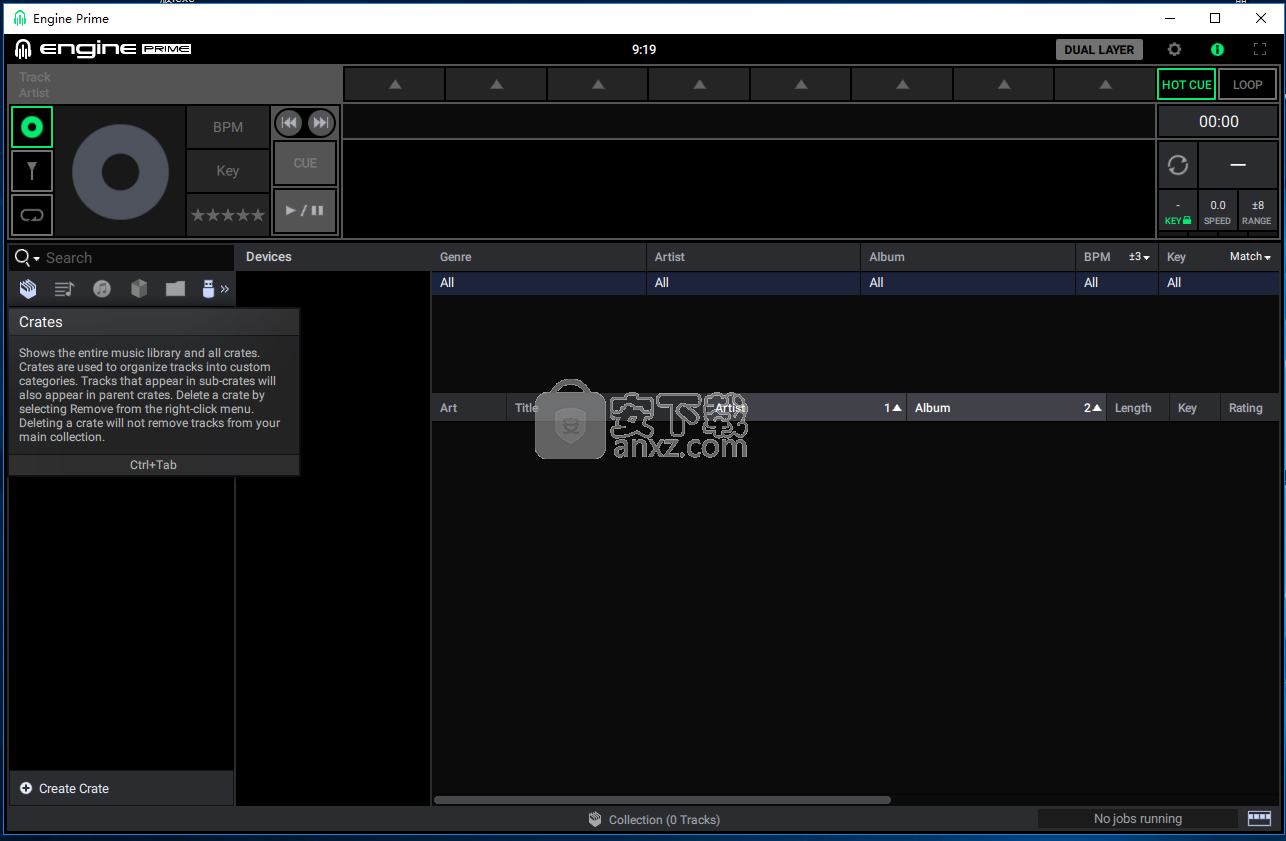Expand more library sources chevron
Screen dimensions: 1286x841
[x=225, y=289]
